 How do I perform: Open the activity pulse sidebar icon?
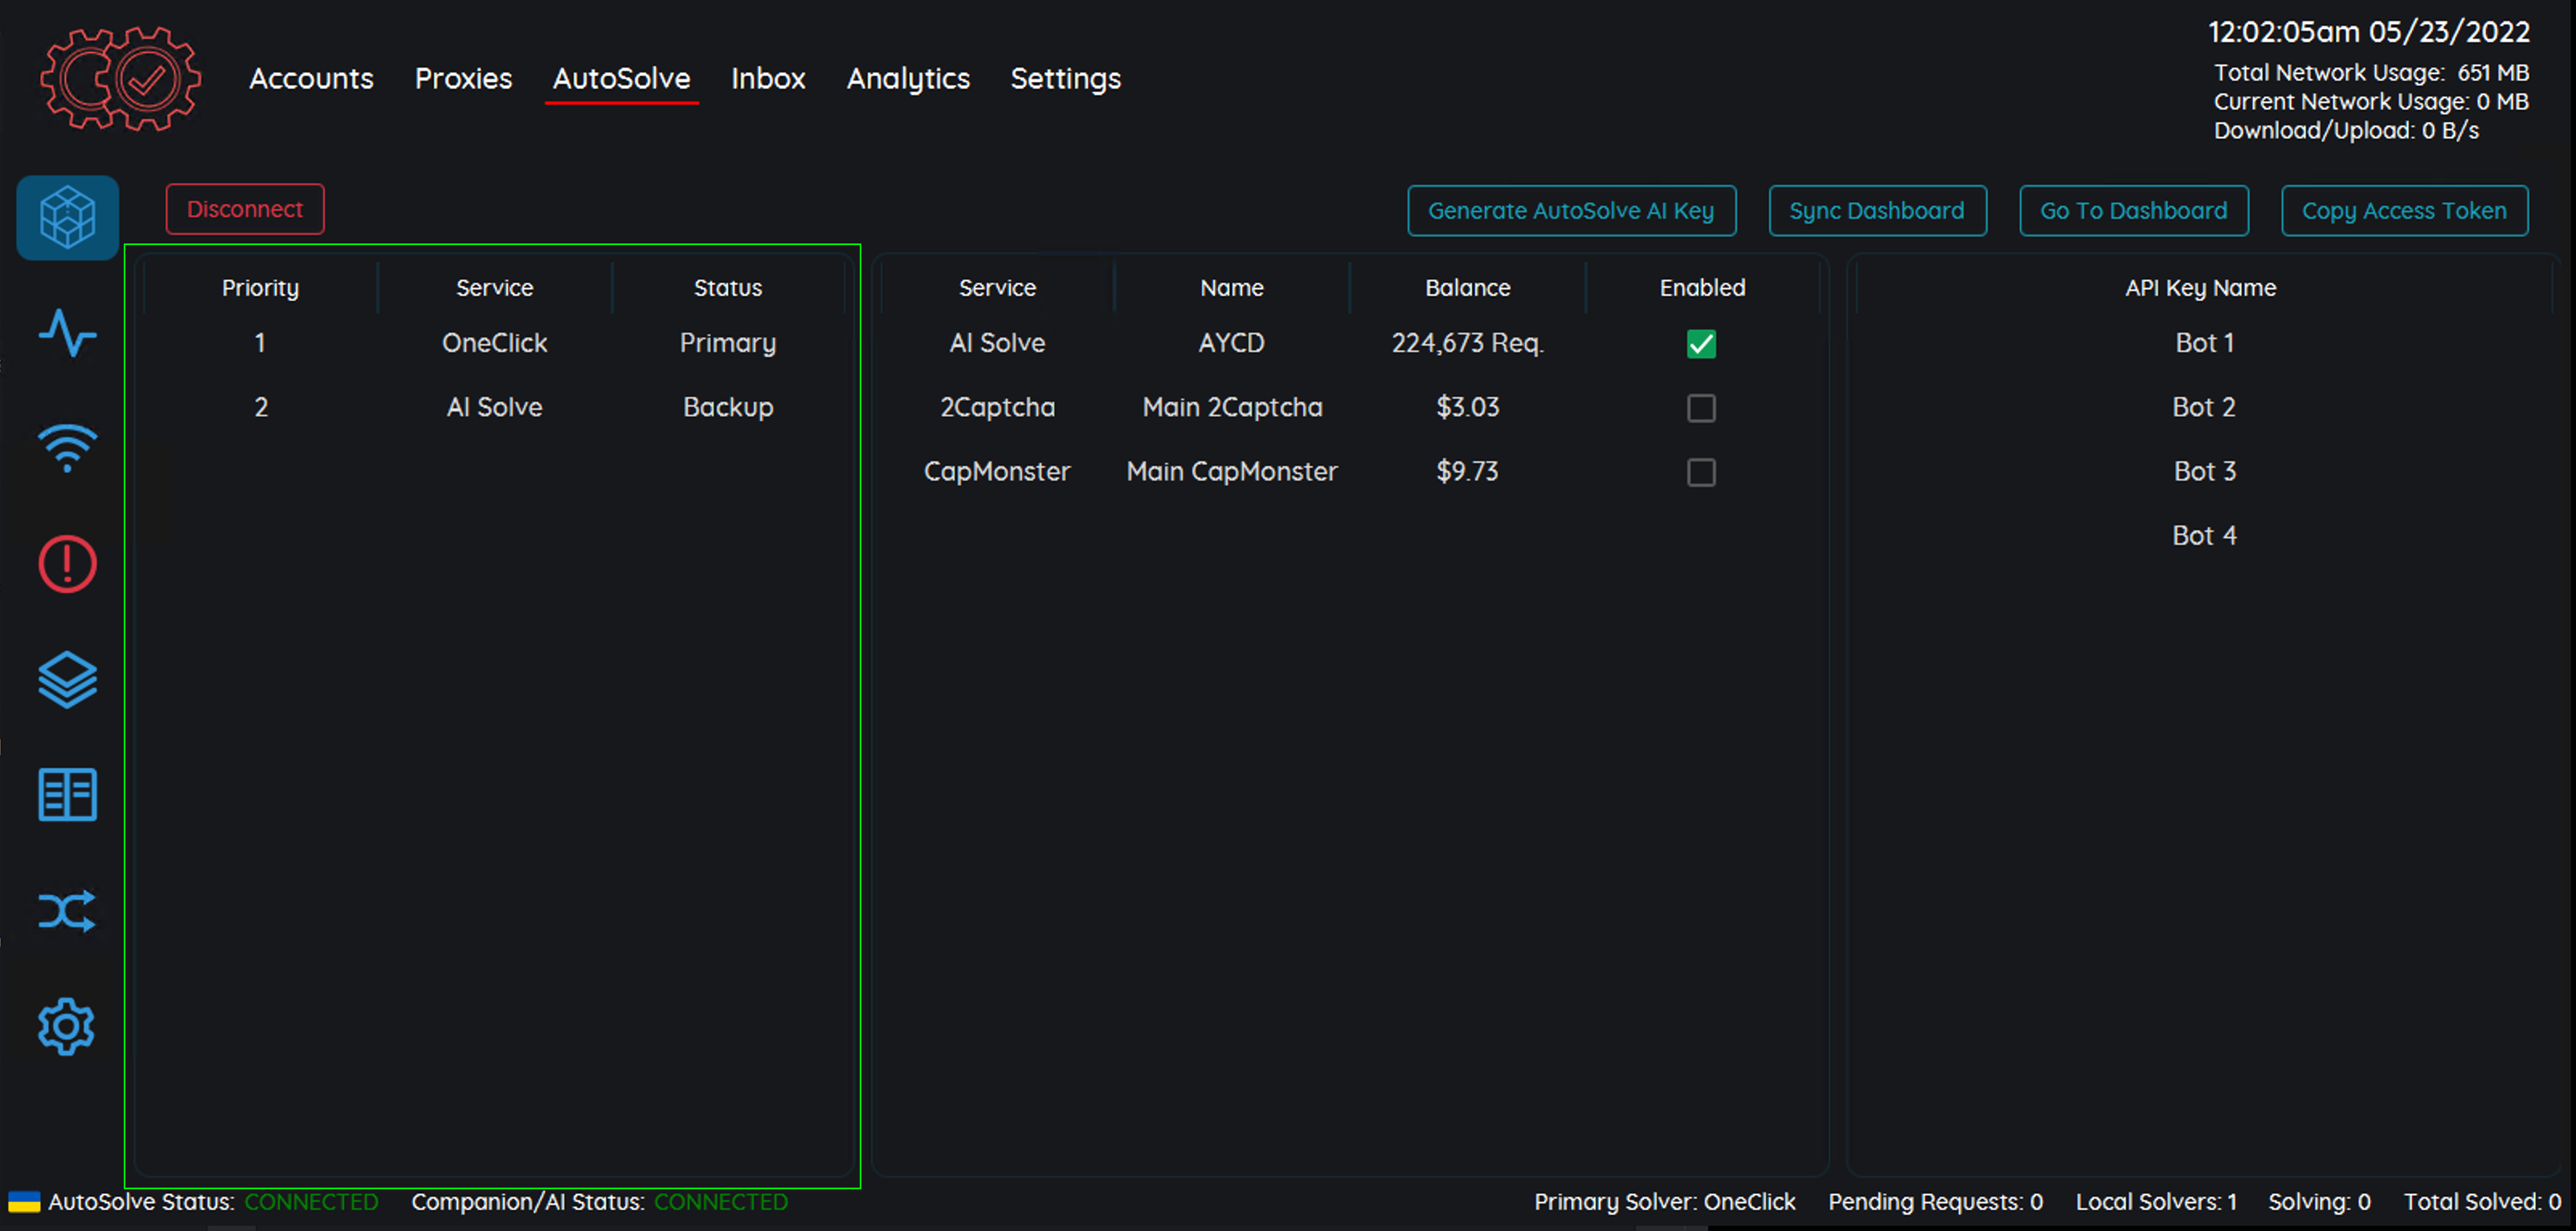click(x=67, y=333)
